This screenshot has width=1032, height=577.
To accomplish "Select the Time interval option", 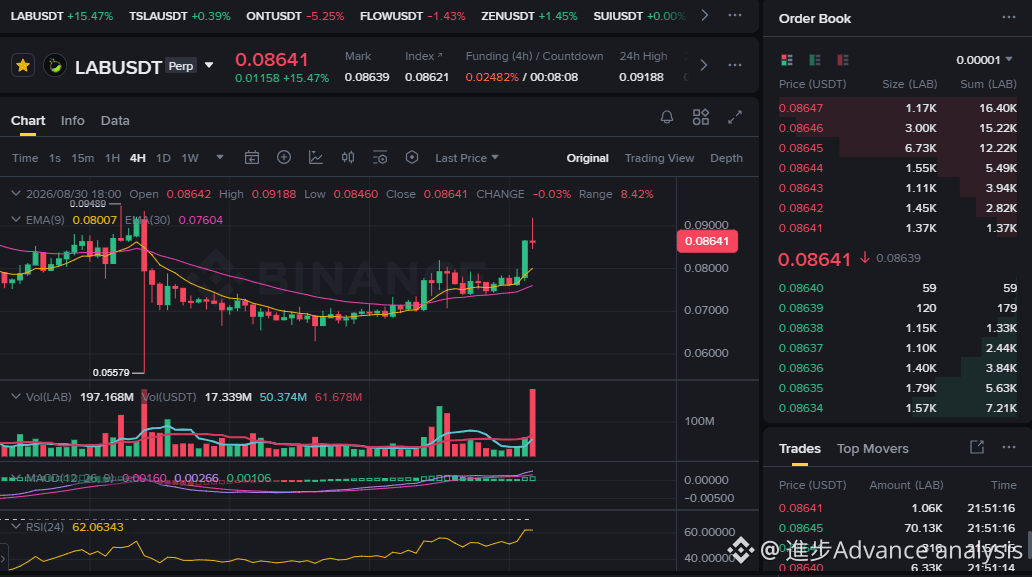I will (x=25, y=158).
